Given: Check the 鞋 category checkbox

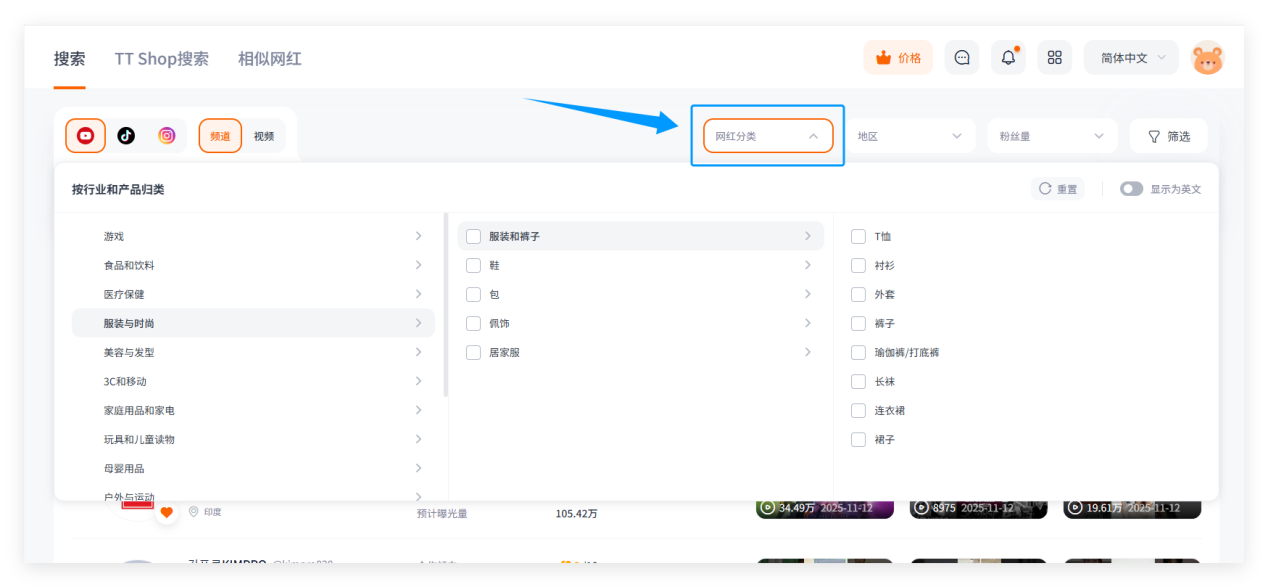Looking at the screenshot, I should pyautogui.click(x=474, y=266).
